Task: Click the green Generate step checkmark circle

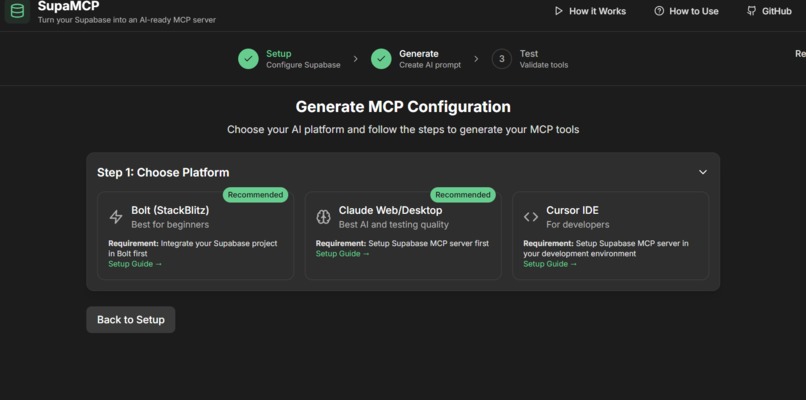Action: 381,59
